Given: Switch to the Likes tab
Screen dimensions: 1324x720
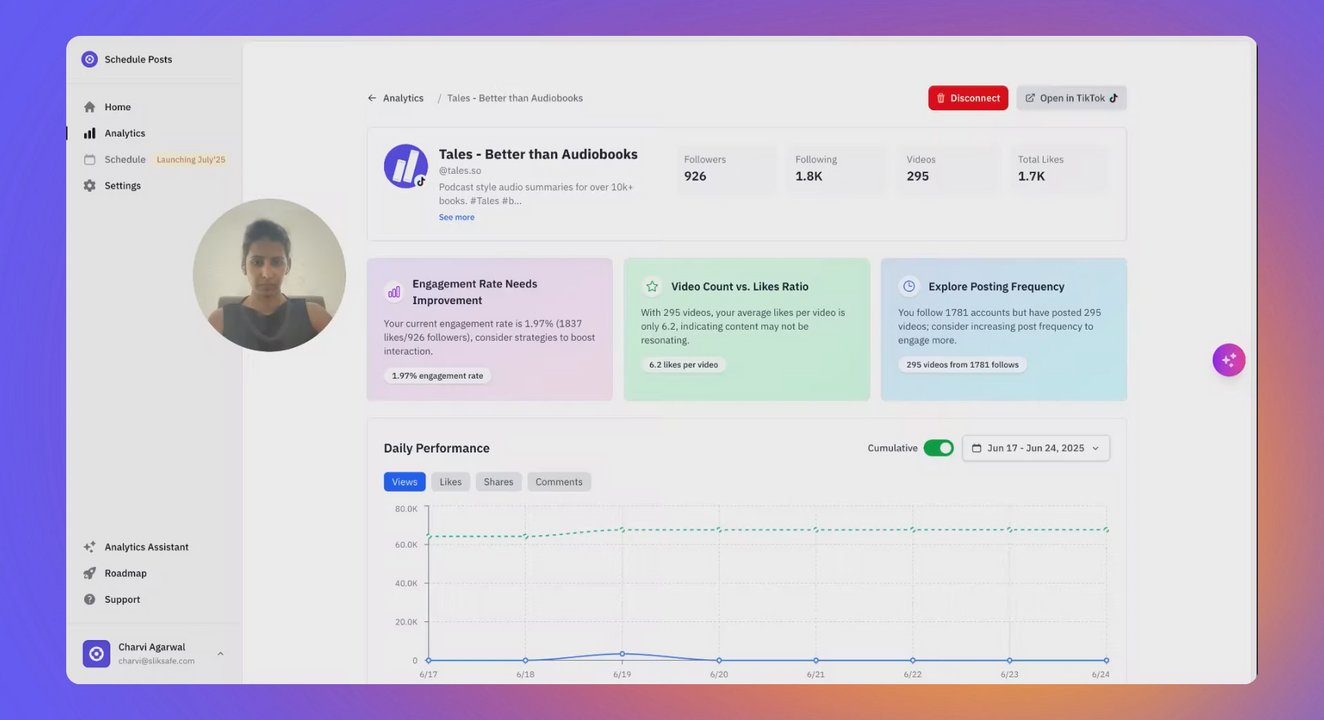Looking at the screenshot, I should pos(451,482).
